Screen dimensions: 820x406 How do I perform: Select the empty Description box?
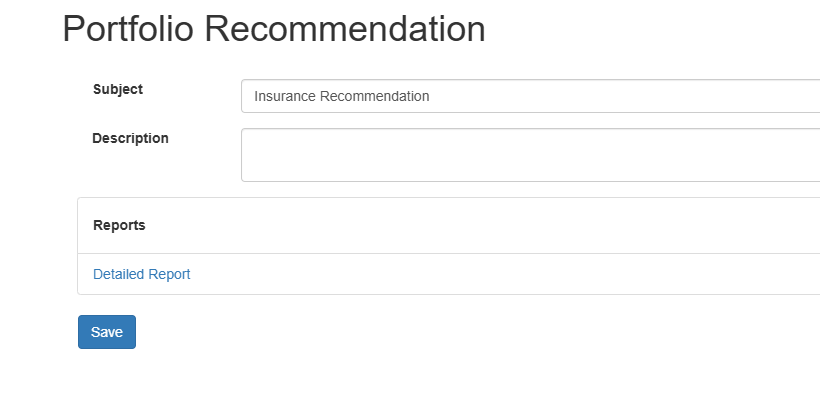tap(530, 155)
